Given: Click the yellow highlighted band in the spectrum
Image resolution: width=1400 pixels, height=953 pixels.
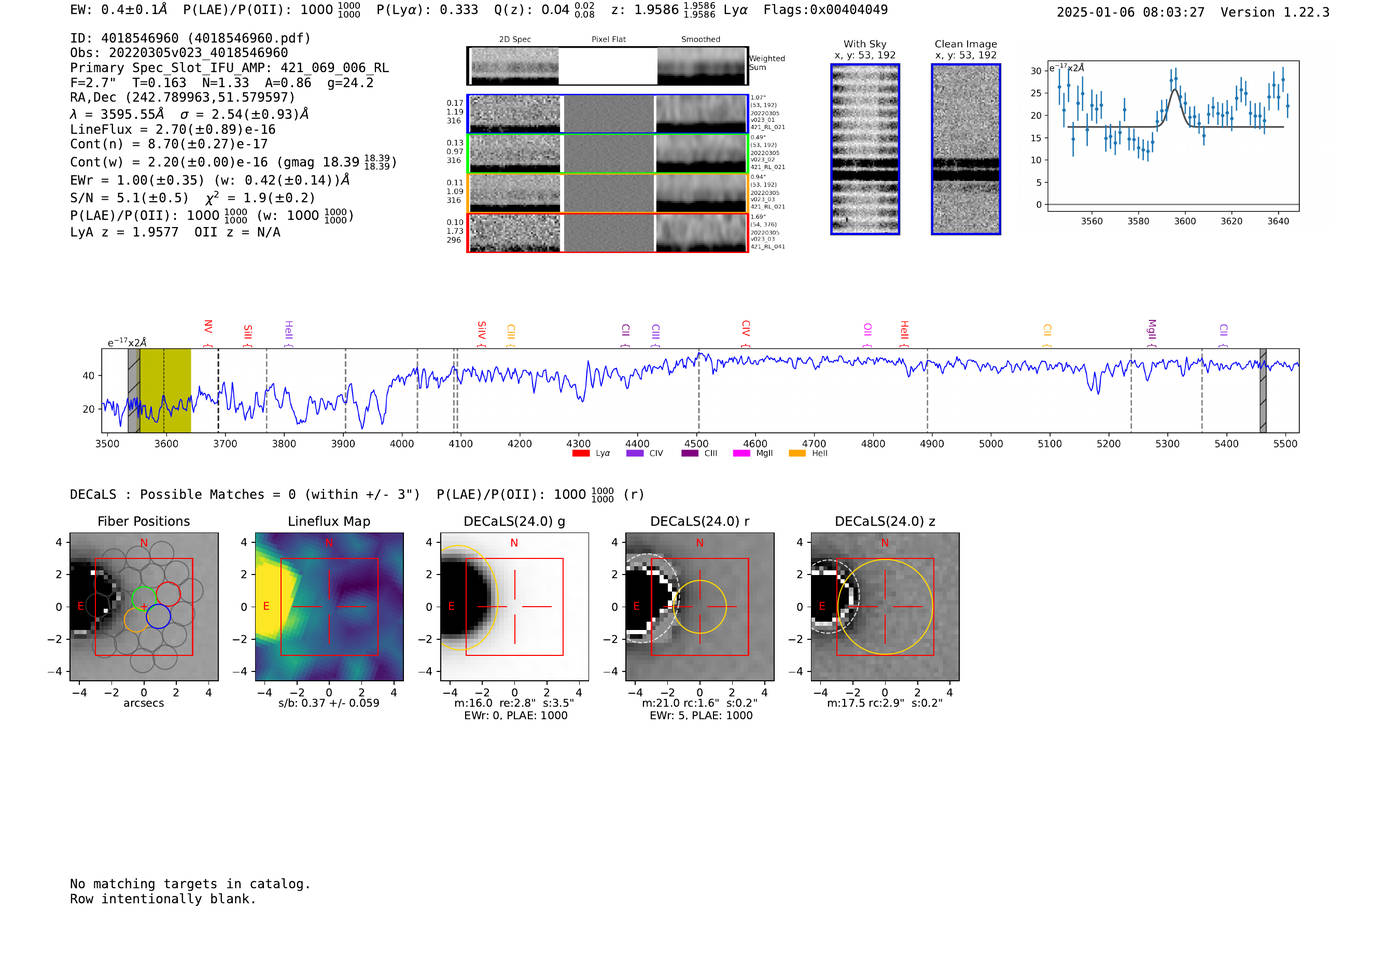Looking at the screenshot, I should click(x=165, y=390).
